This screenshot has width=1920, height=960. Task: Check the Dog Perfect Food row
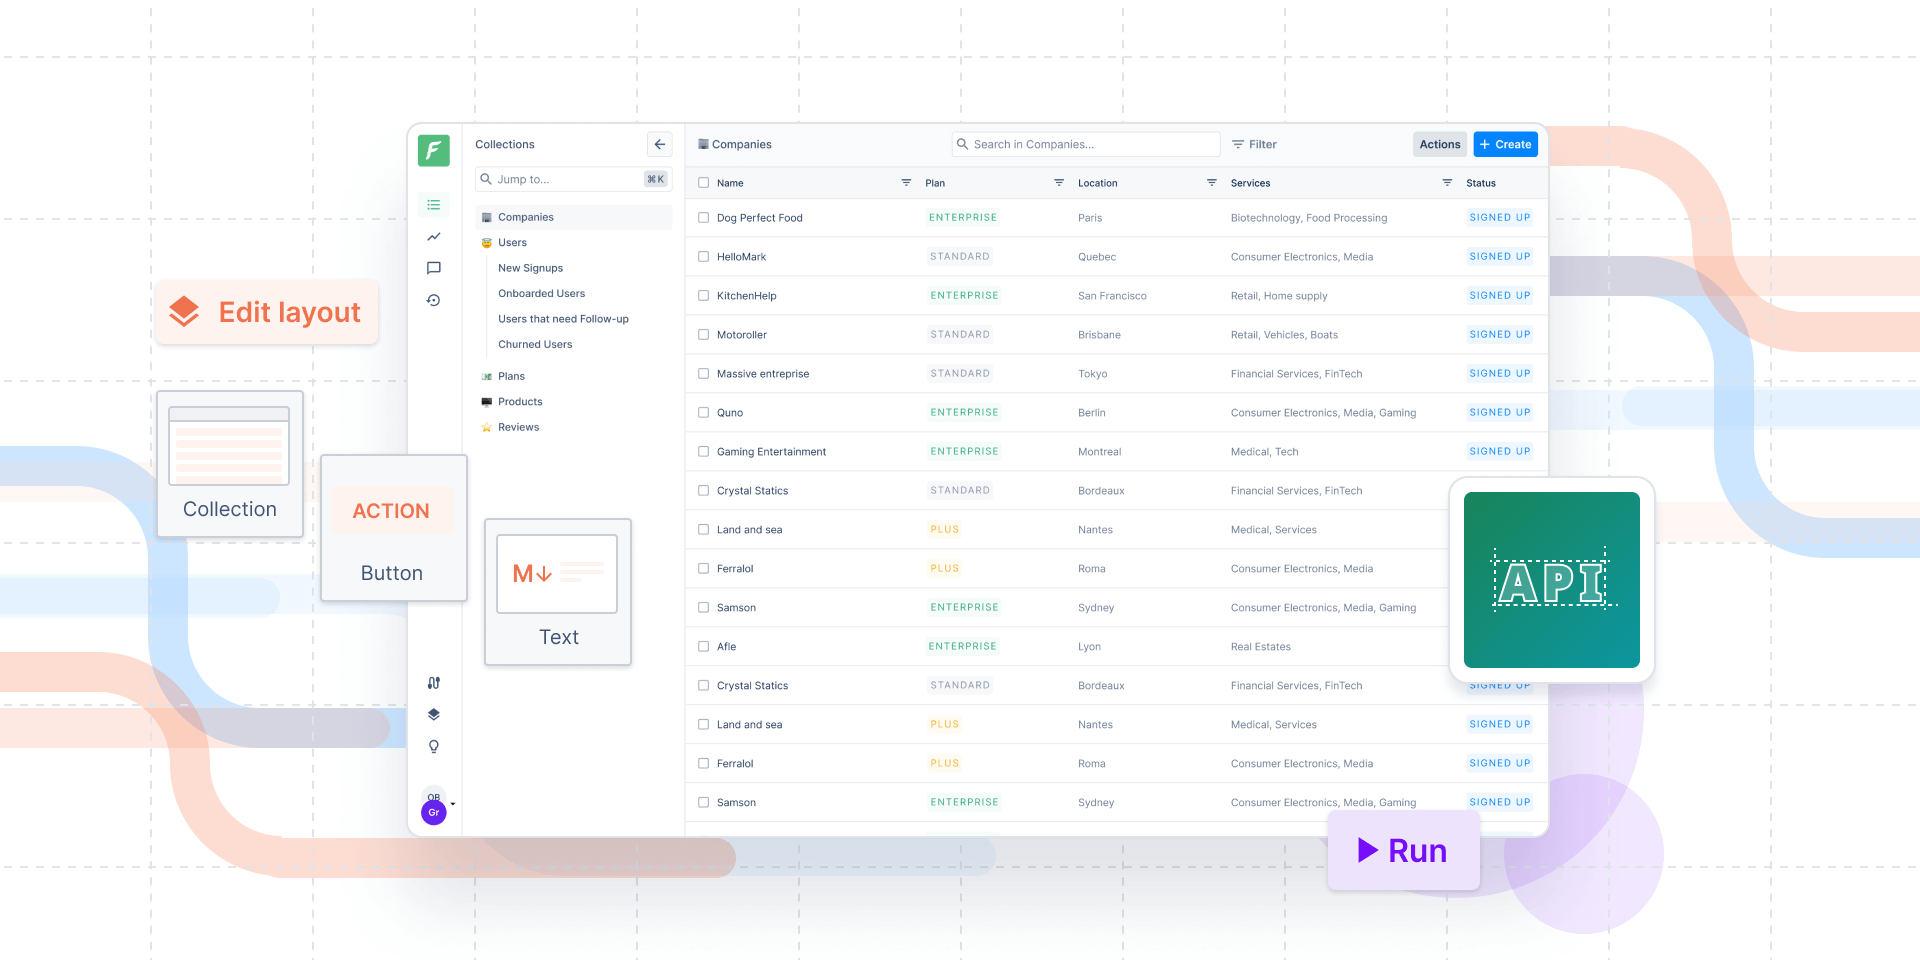pos(703,218)
